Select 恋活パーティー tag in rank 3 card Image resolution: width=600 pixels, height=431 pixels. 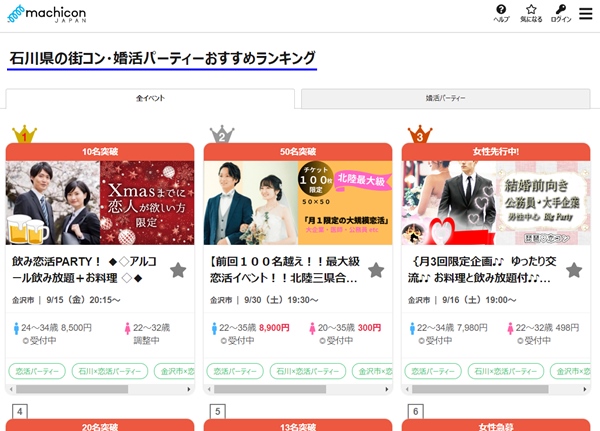[433, 371]
